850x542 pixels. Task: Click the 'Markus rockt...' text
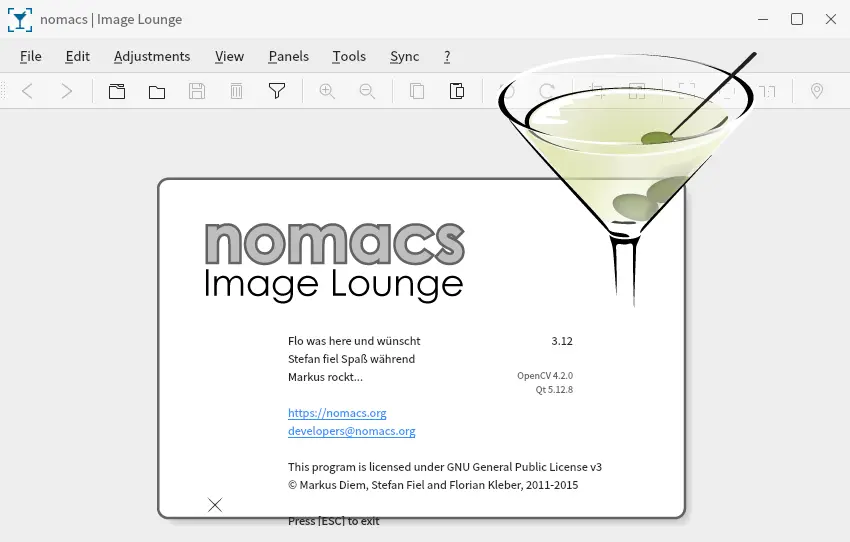[325, 377]
